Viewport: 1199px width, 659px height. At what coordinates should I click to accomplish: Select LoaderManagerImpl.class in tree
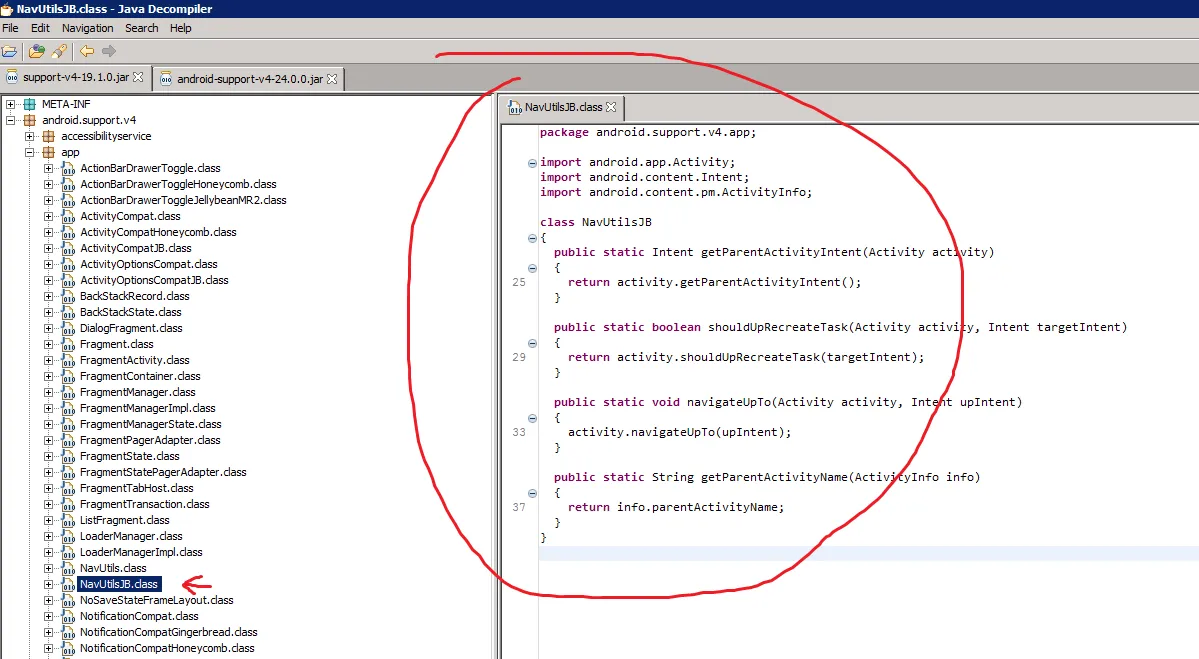[x=141, y=552]
